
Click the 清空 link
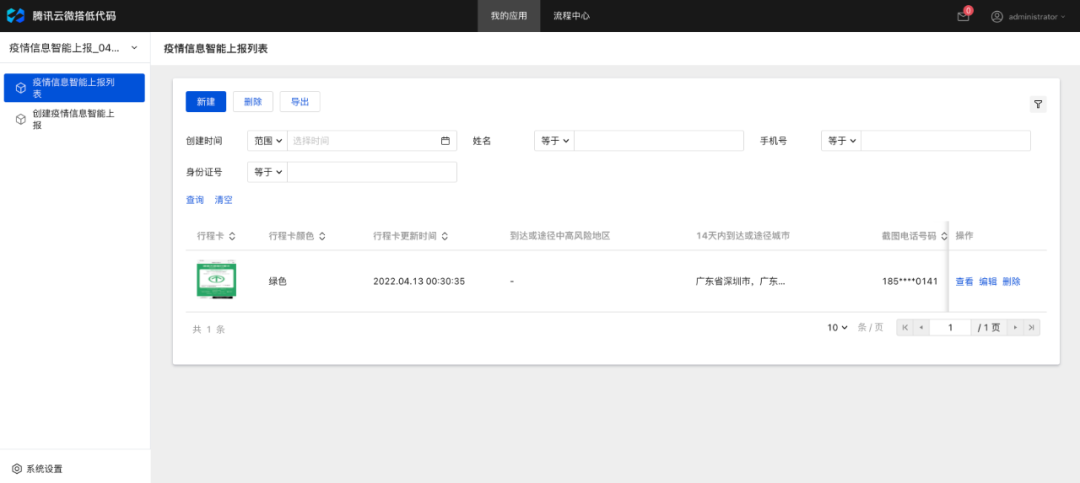click(224, 200)
